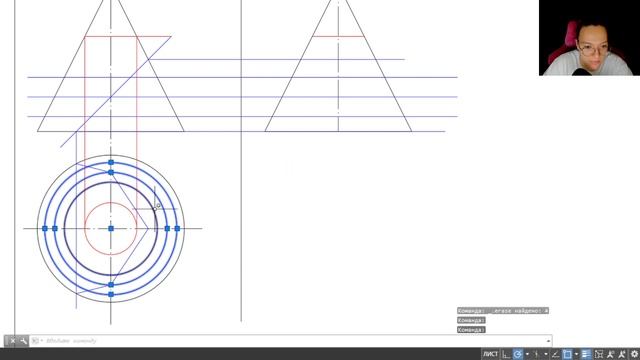Image resolution: width=640 pixels, height=360 pixels.
Task: Select the center grip of the circles
Action: click(x=111, y=229)
